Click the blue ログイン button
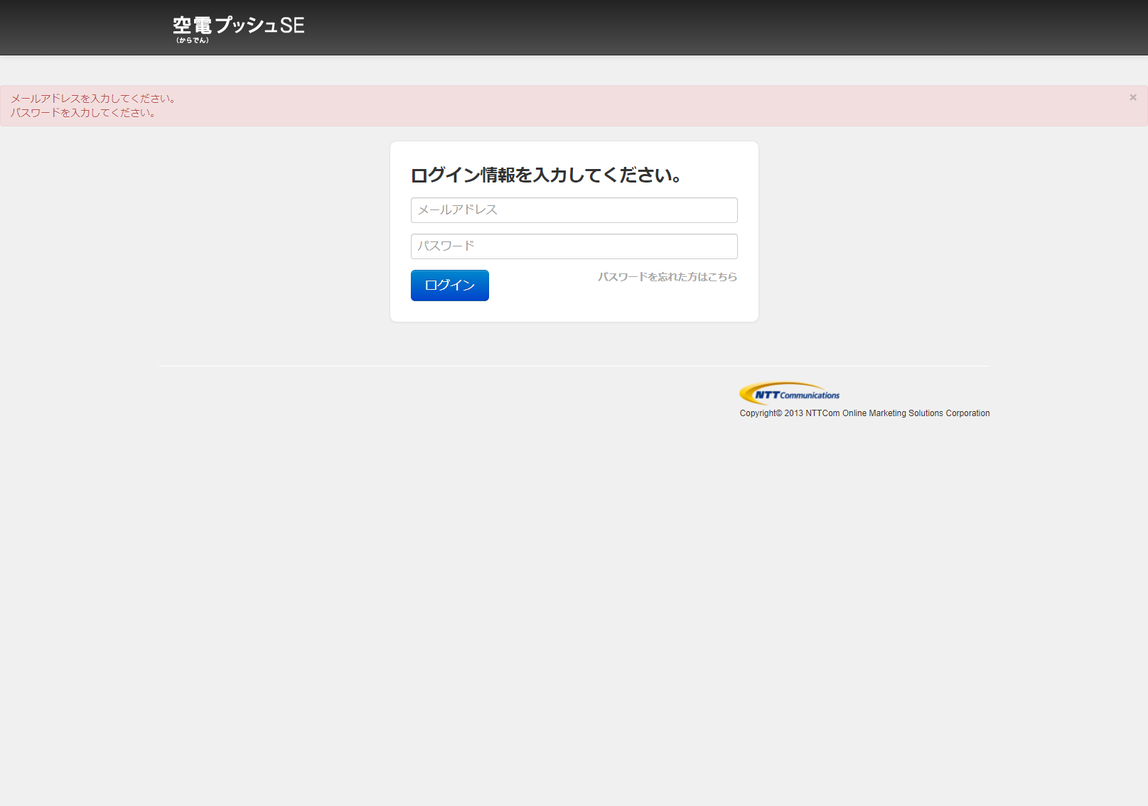 [x=450, y=286]
